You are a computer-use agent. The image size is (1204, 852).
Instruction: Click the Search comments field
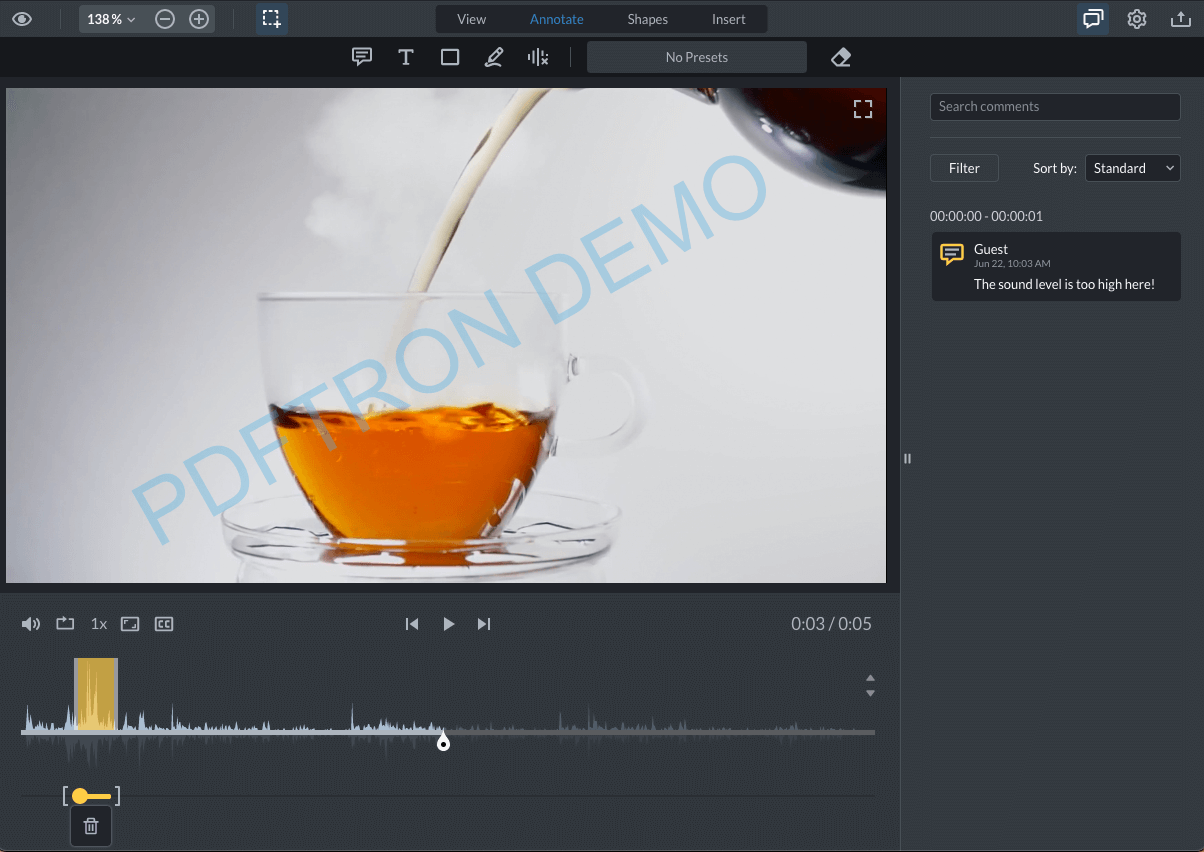(x=1055, y=107)
